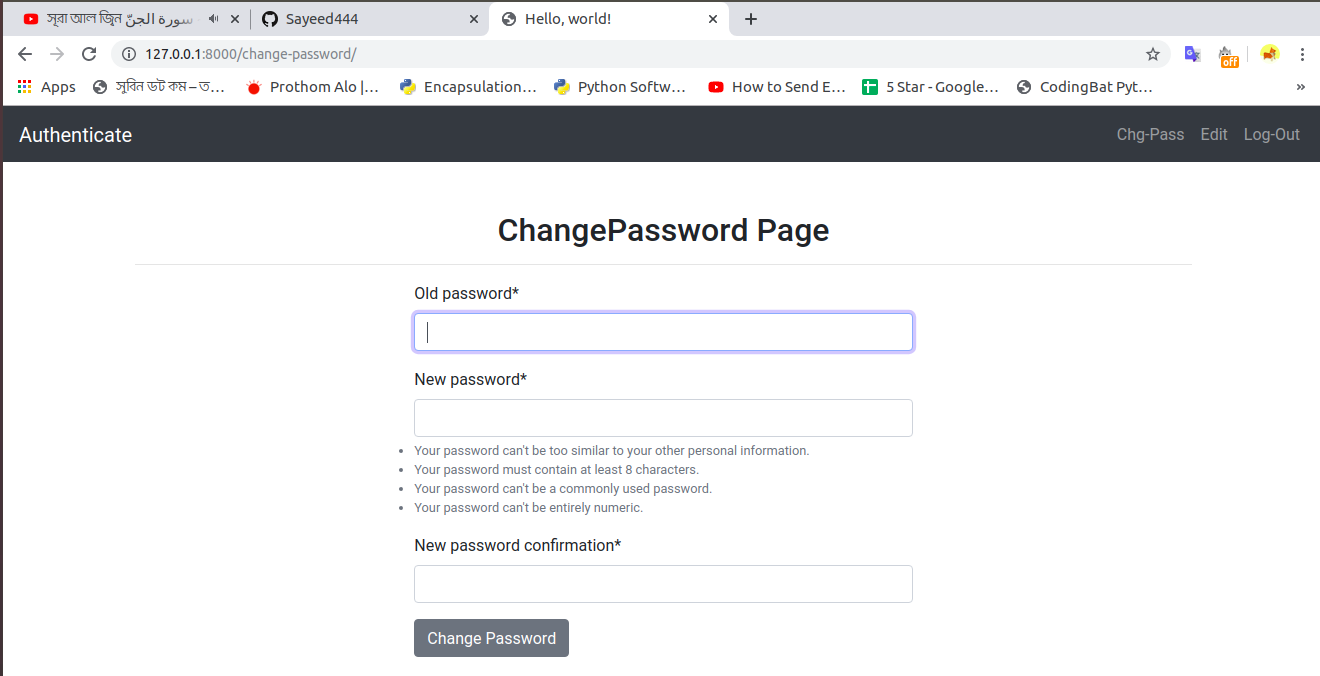Open the Chrome three-dot menu

pos(1303,54)
